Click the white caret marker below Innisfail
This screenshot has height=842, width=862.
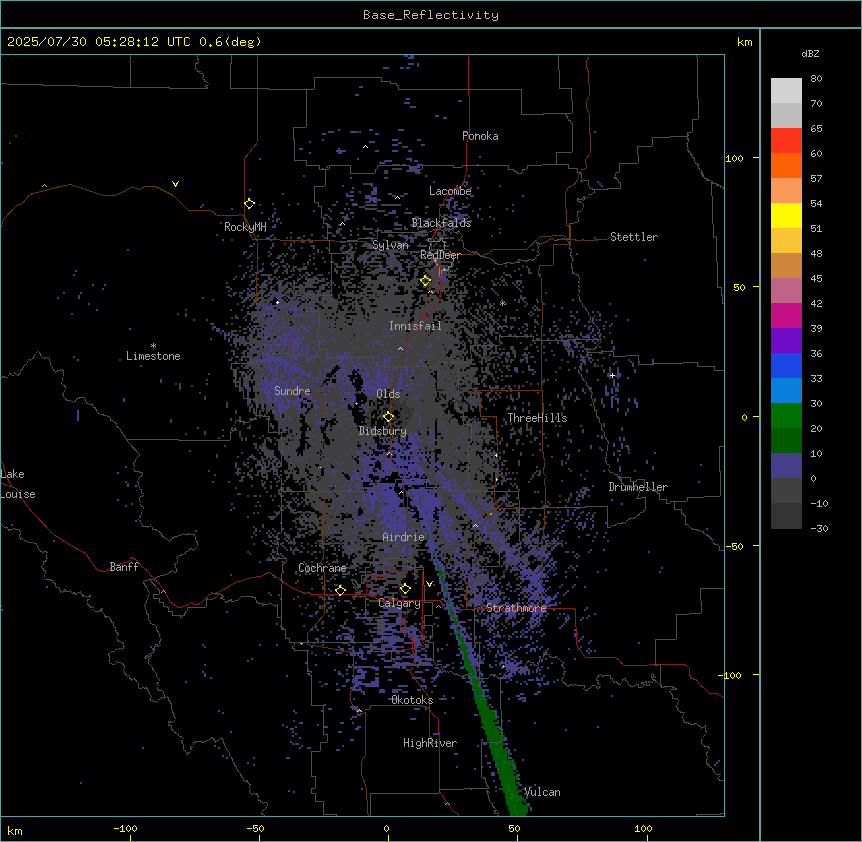point(400,348)
